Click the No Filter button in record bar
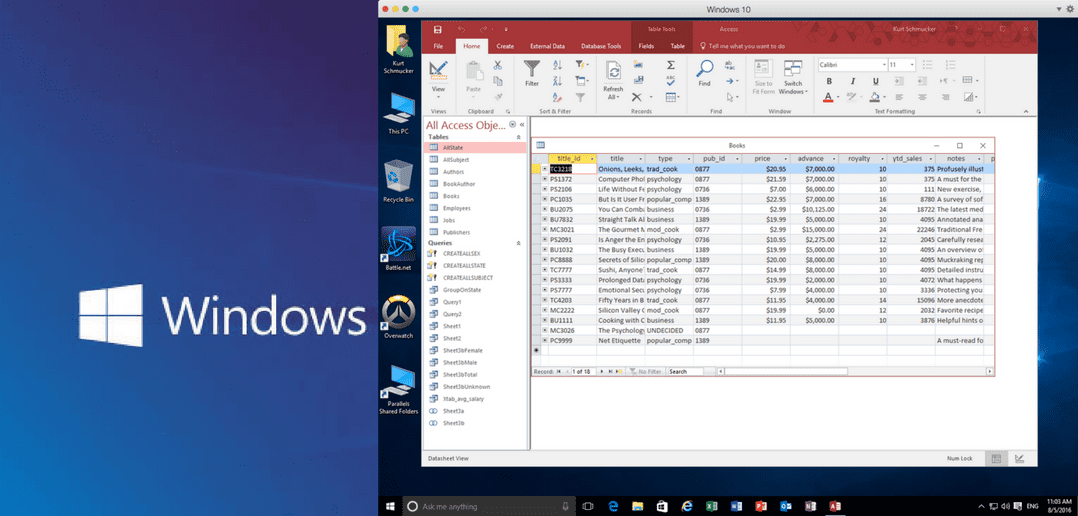Image resolution: width=1078 pixels, height=516 pixels. (x=645, y=371)
